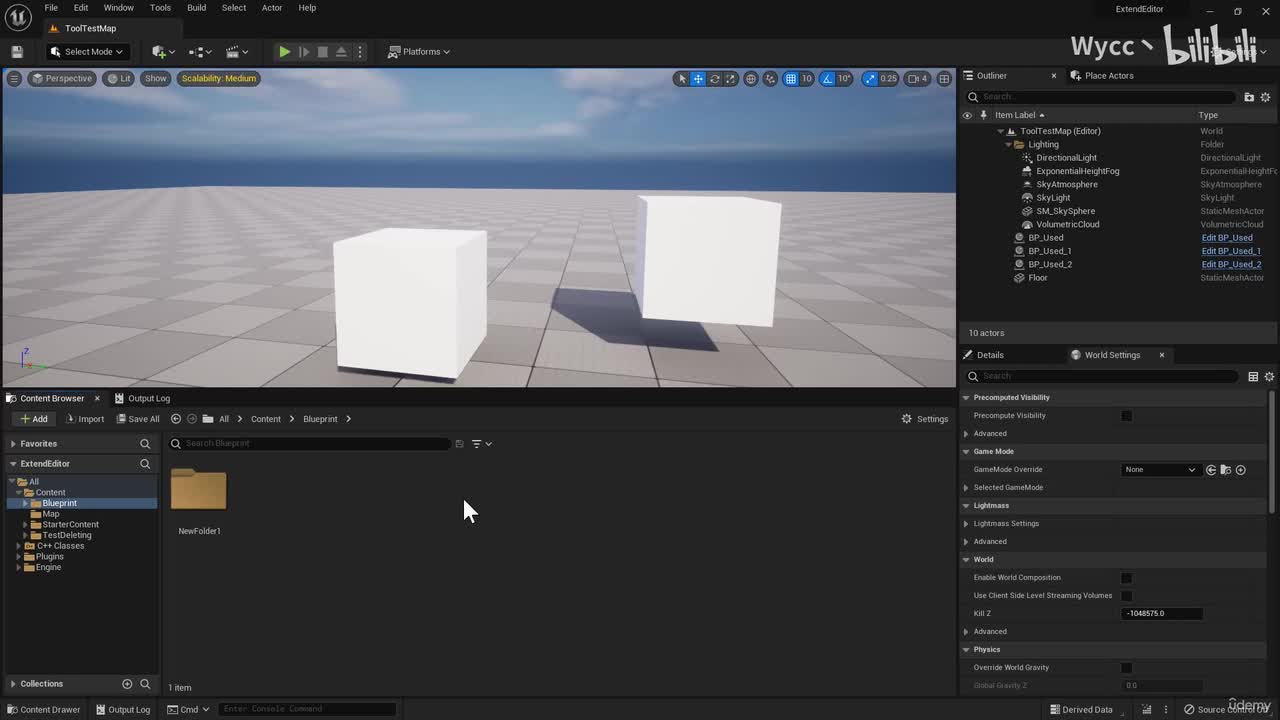Open the NewFolder1 folder thumbnail
The image size is (1280, 720).
pyautogui.click(x=199, y=490)
